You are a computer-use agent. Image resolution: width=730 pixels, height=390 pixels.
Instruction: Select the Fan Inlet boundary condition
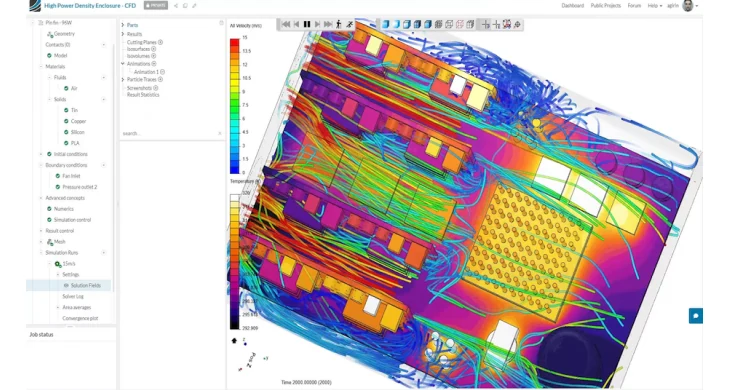point(71,176)
